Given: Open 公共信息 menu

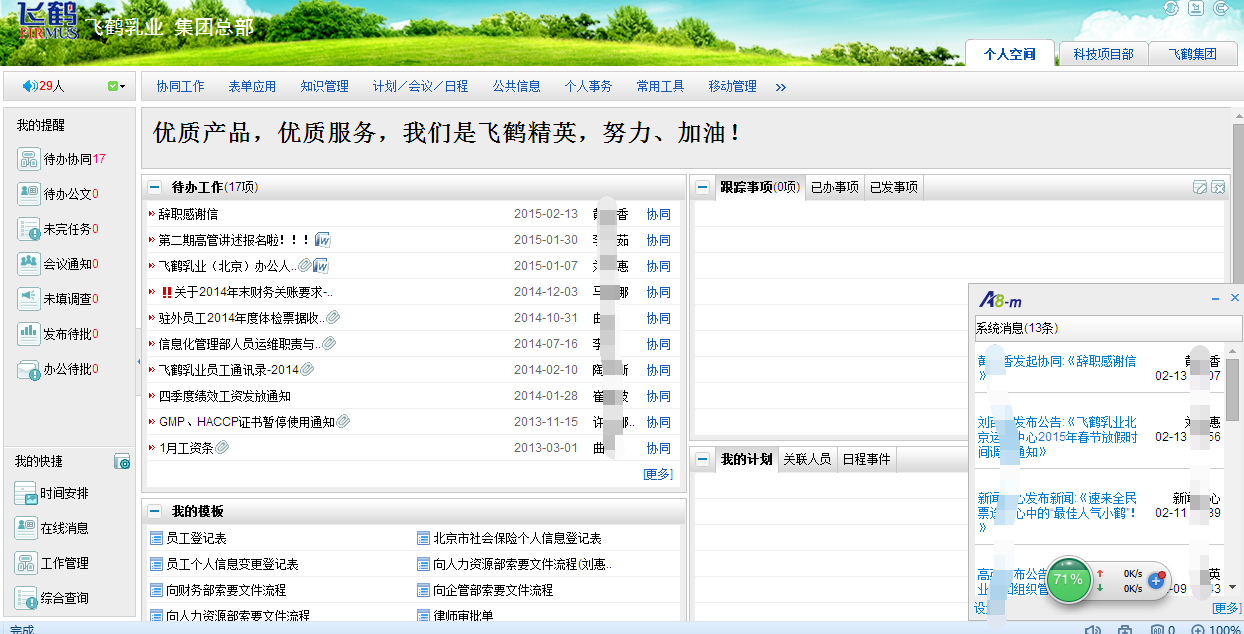Looking at the screenshot, I should click(x=516, y=87).
